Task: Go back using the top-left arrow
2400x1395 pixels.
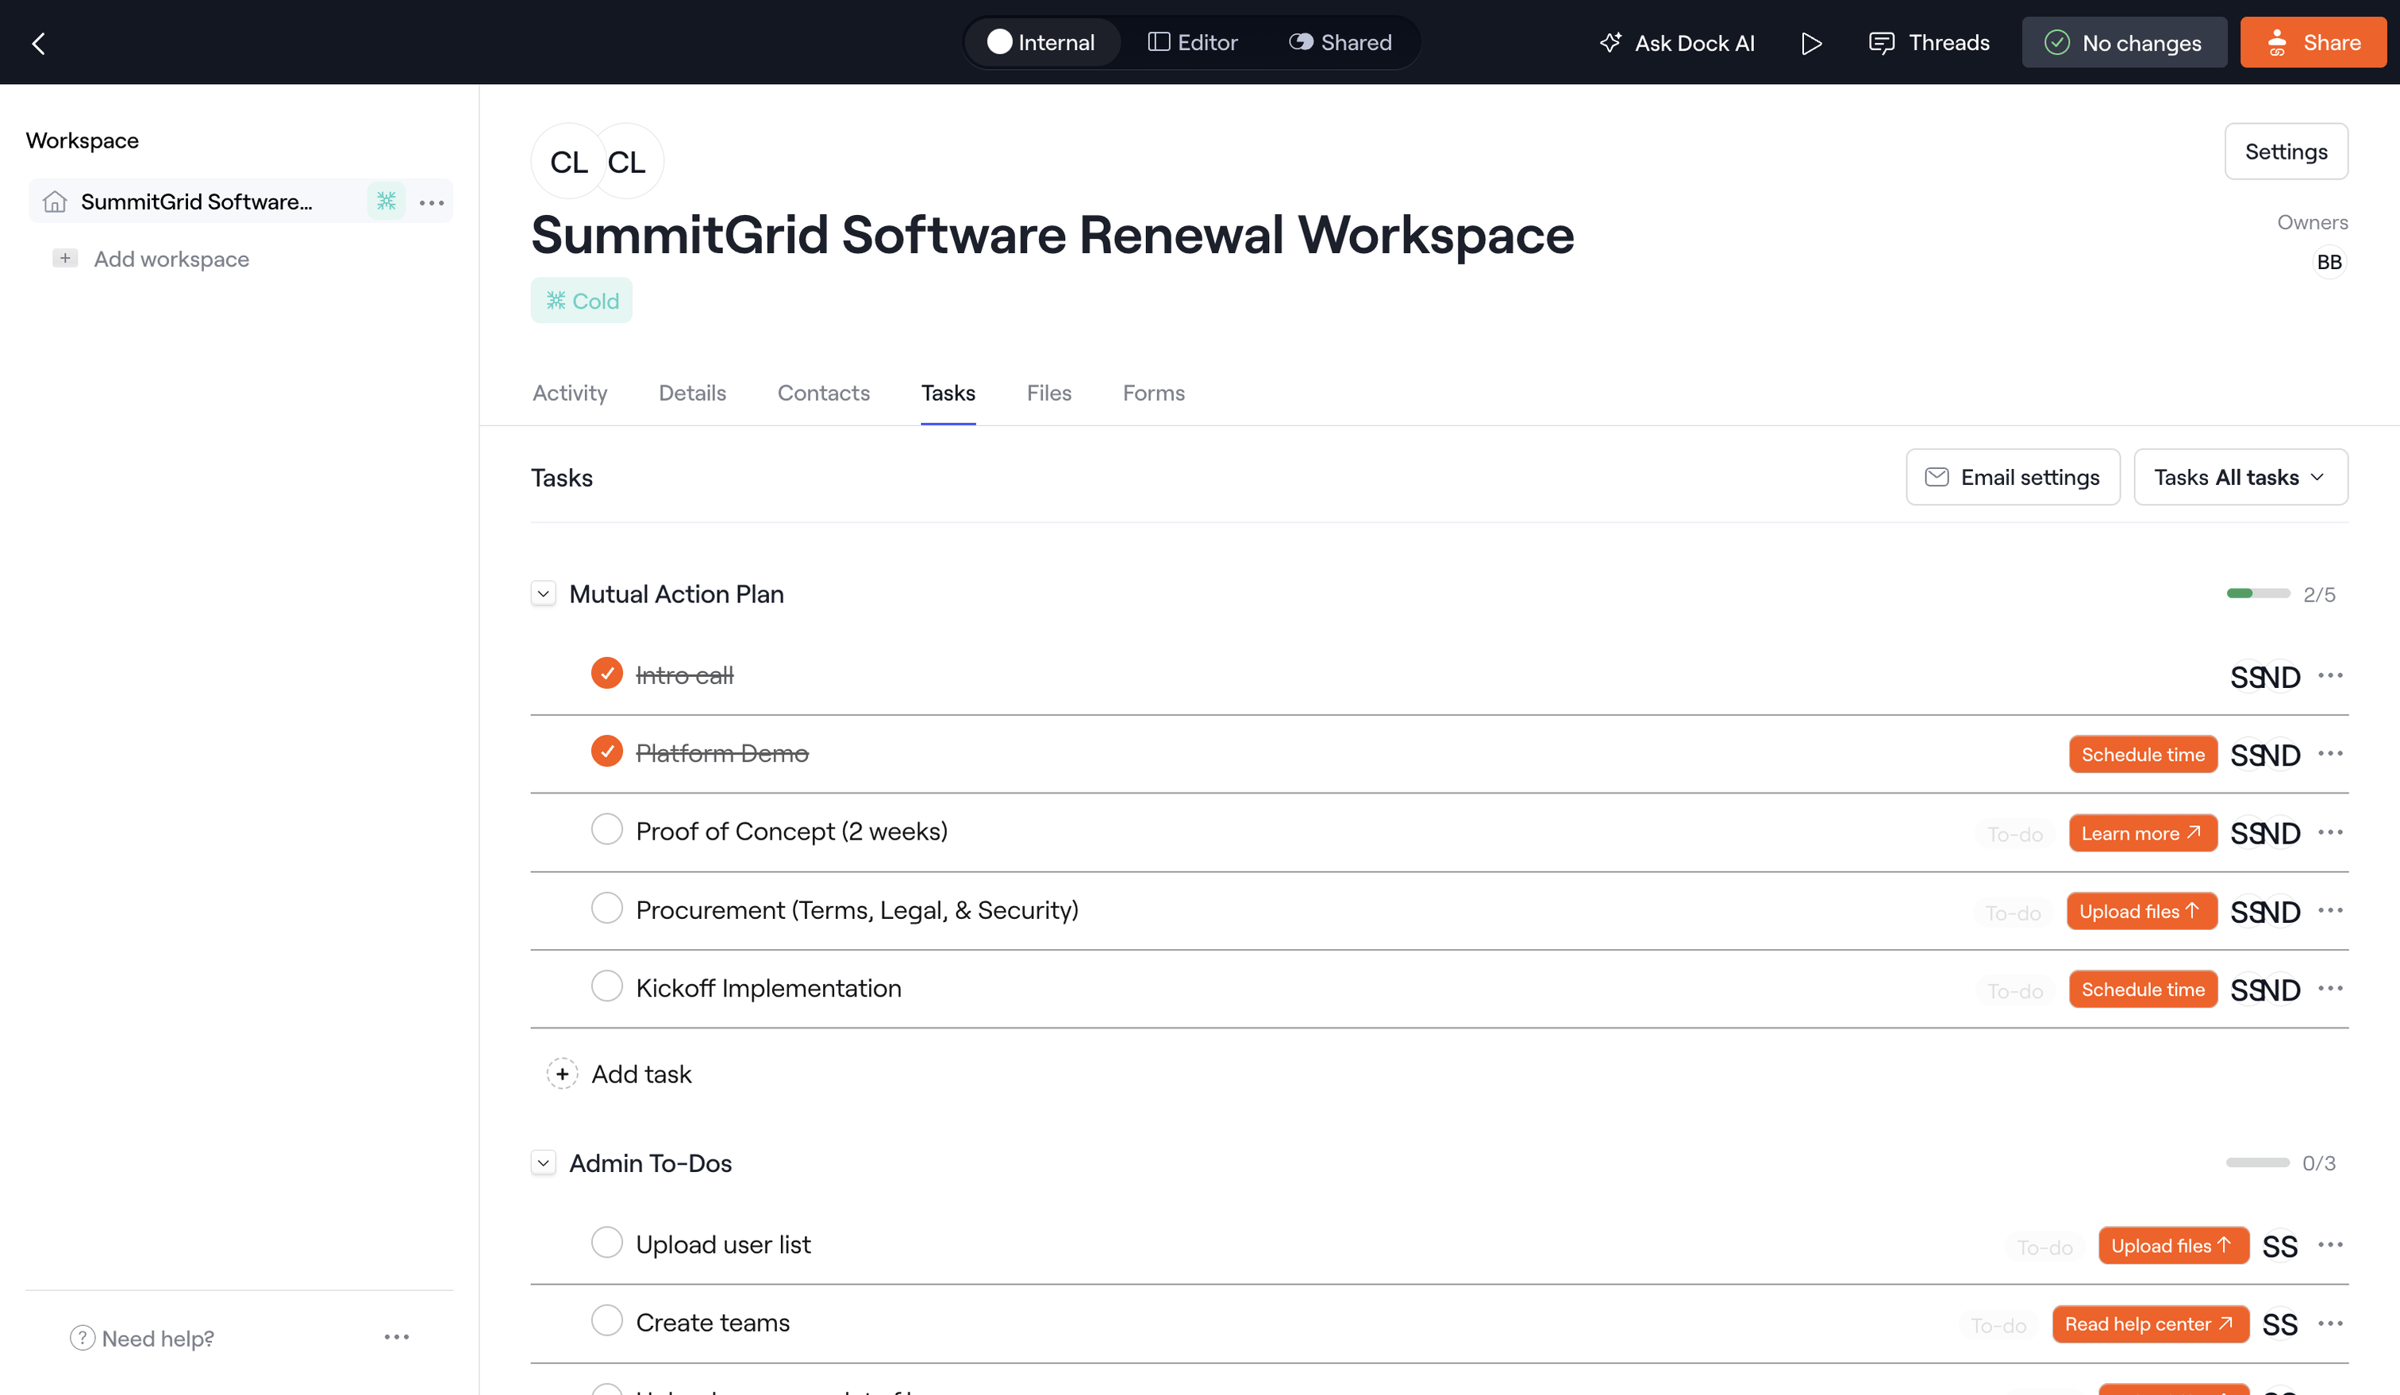Action: click(x=39, y=43)
